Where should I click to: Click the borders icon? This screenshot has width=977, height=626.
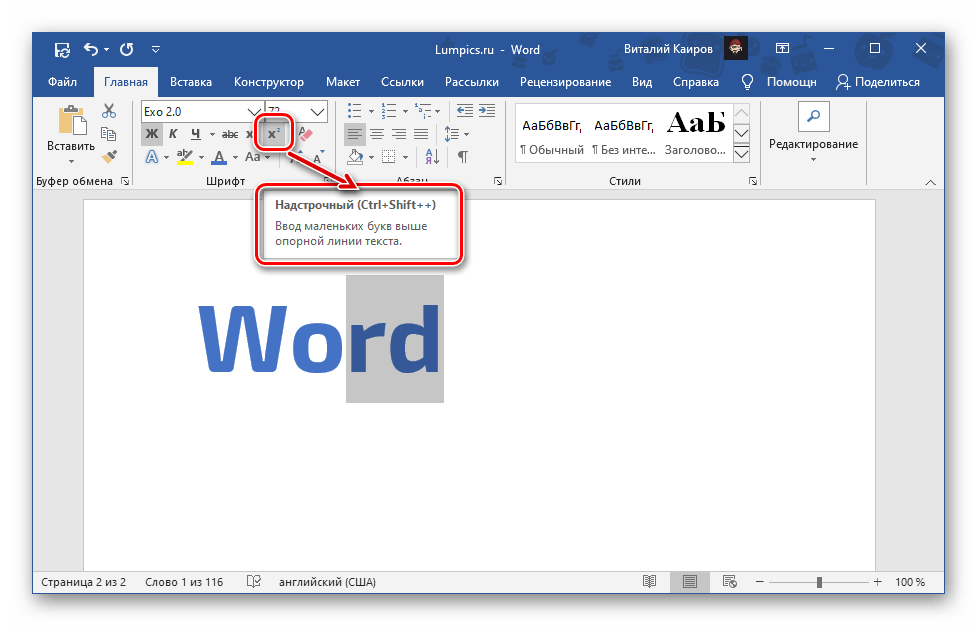point(389,157)
